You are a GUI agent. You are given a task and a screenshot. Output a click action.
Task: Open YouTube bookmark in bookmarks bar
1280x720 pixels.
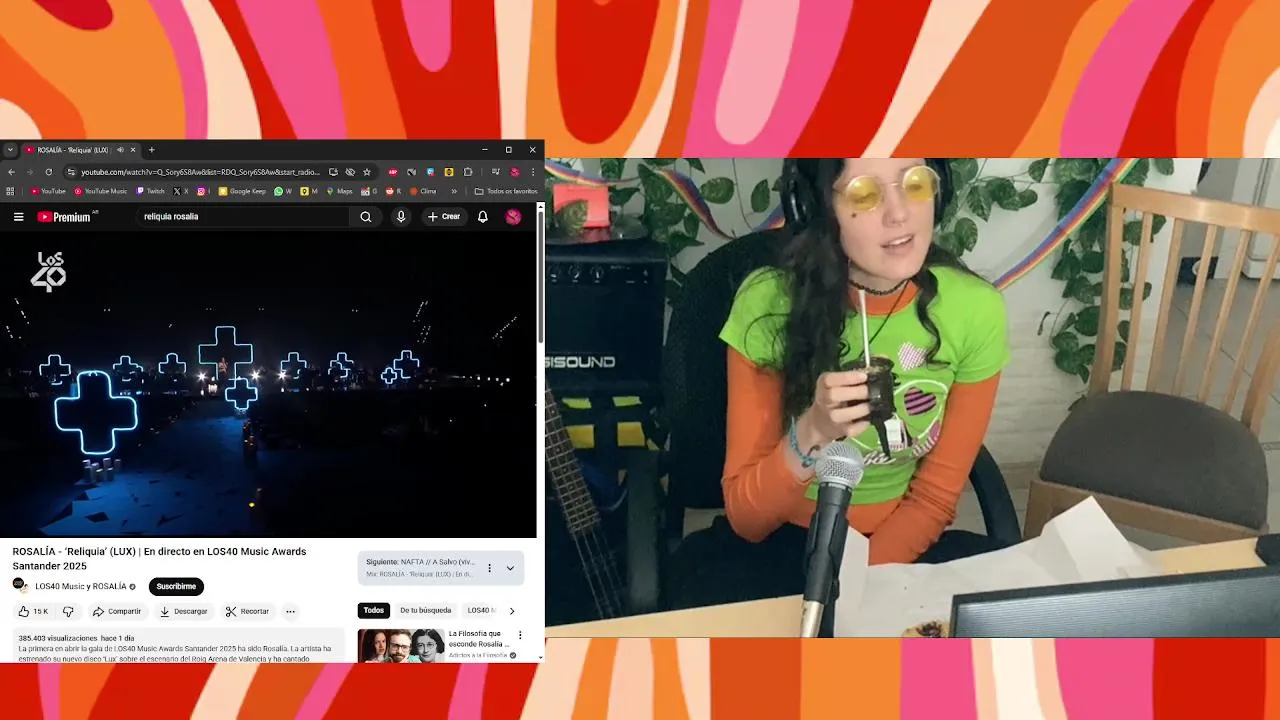[48, 191]
